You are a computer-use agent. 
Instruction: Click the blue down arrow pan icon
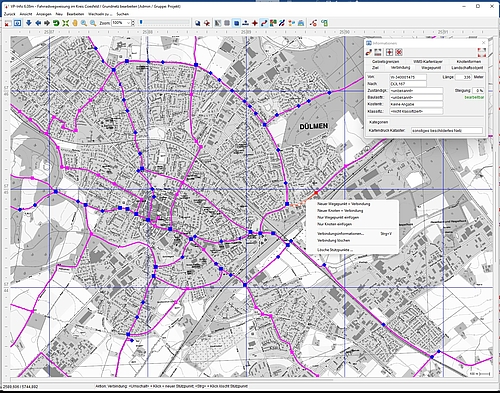point(29,23)
